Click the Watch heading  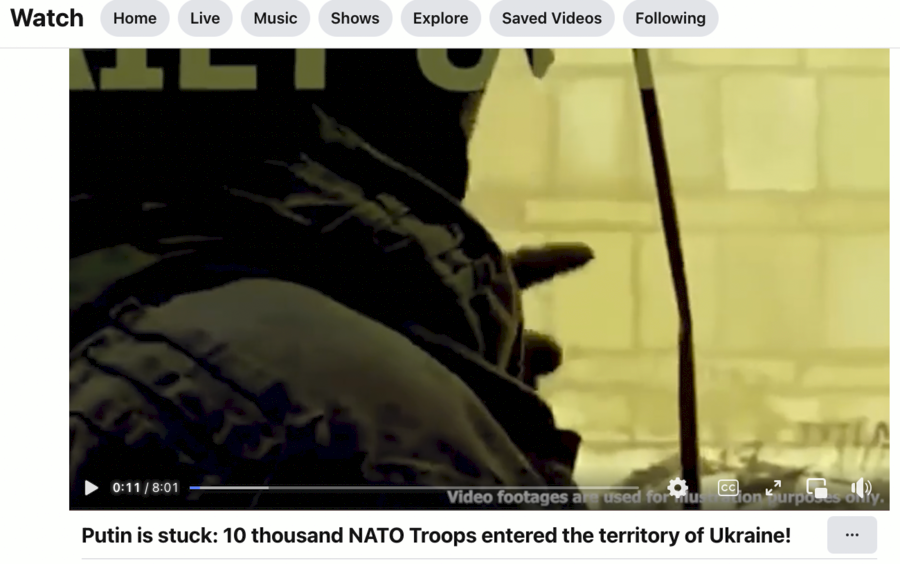point(47,18)
